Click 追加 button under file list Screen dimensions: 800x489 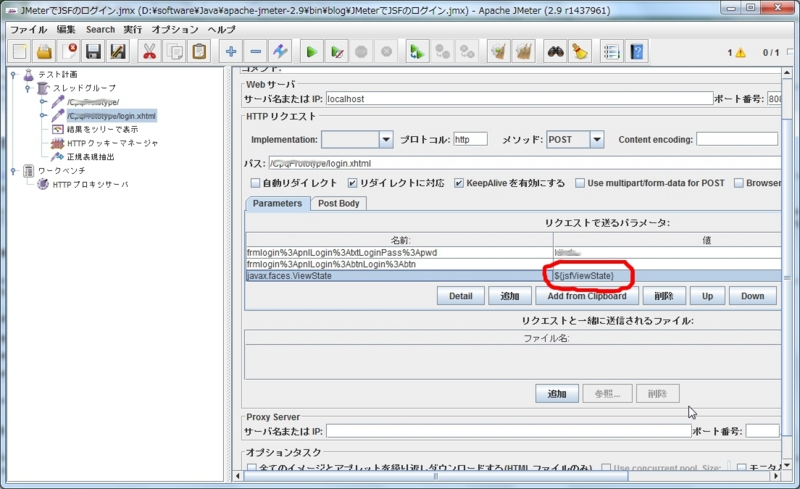tap(557, 394)
